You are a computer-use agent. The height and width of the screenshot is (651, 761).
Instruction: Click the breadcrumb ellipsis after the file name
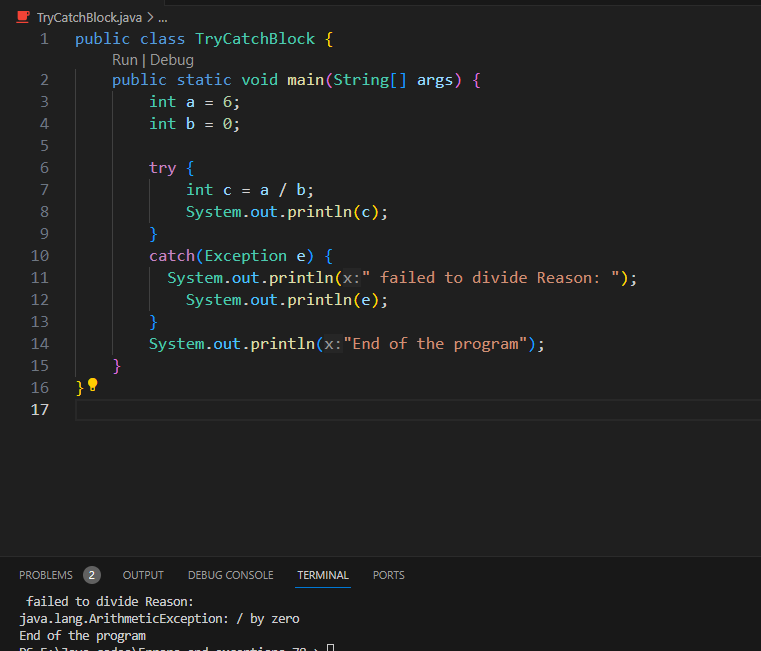point(163,18)
